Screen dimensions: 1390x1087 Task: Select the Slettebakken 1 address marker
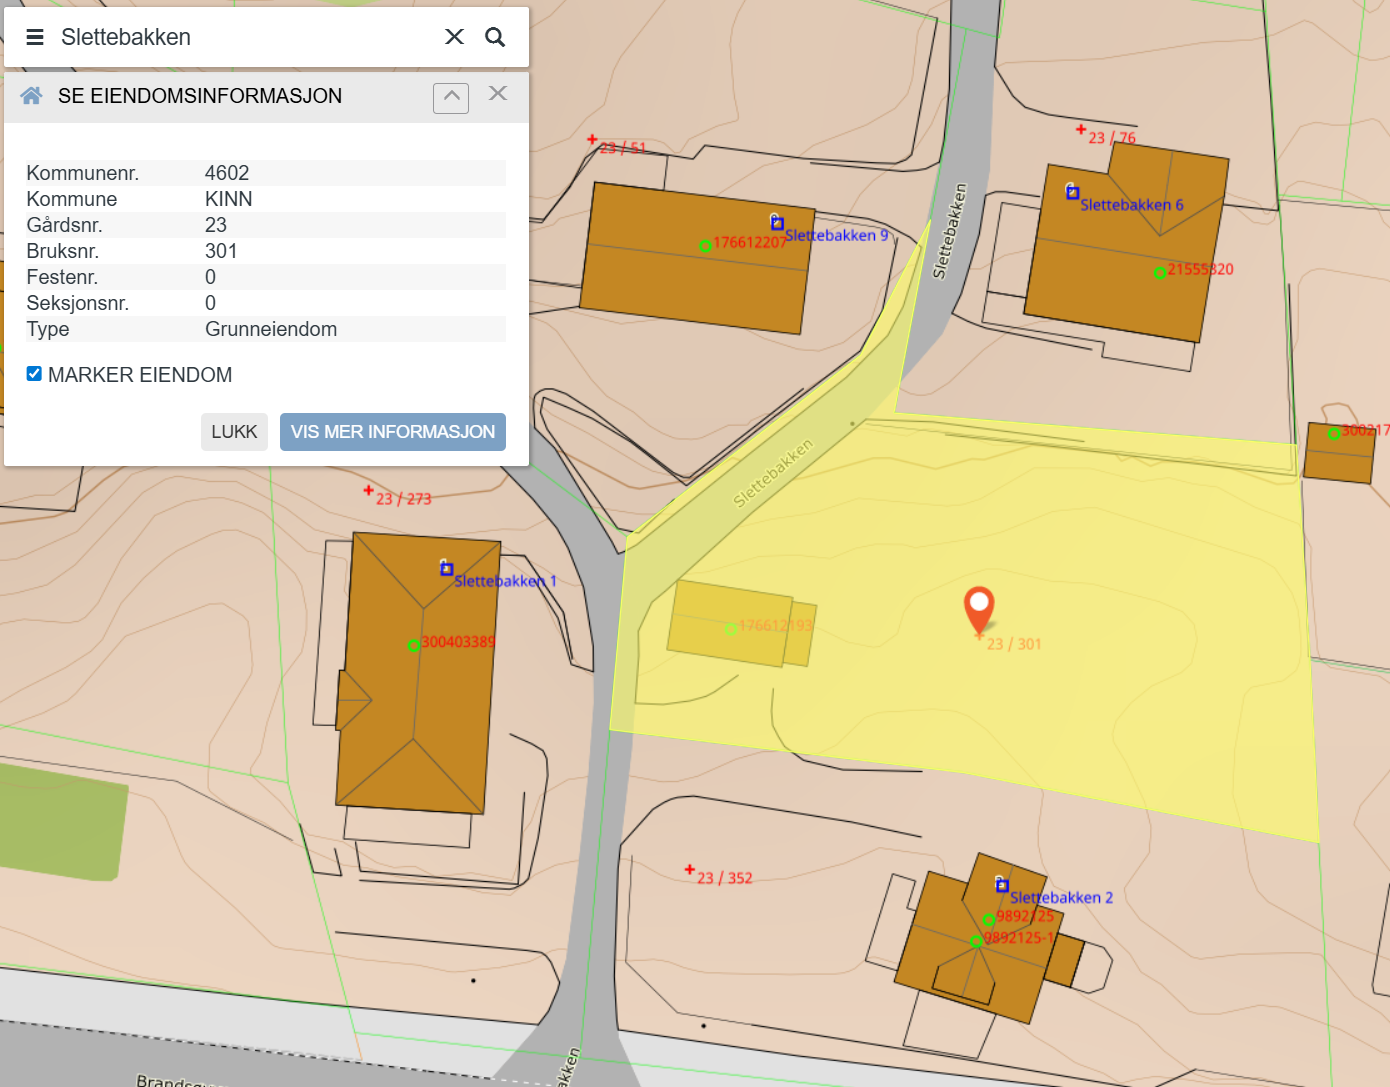446,568
